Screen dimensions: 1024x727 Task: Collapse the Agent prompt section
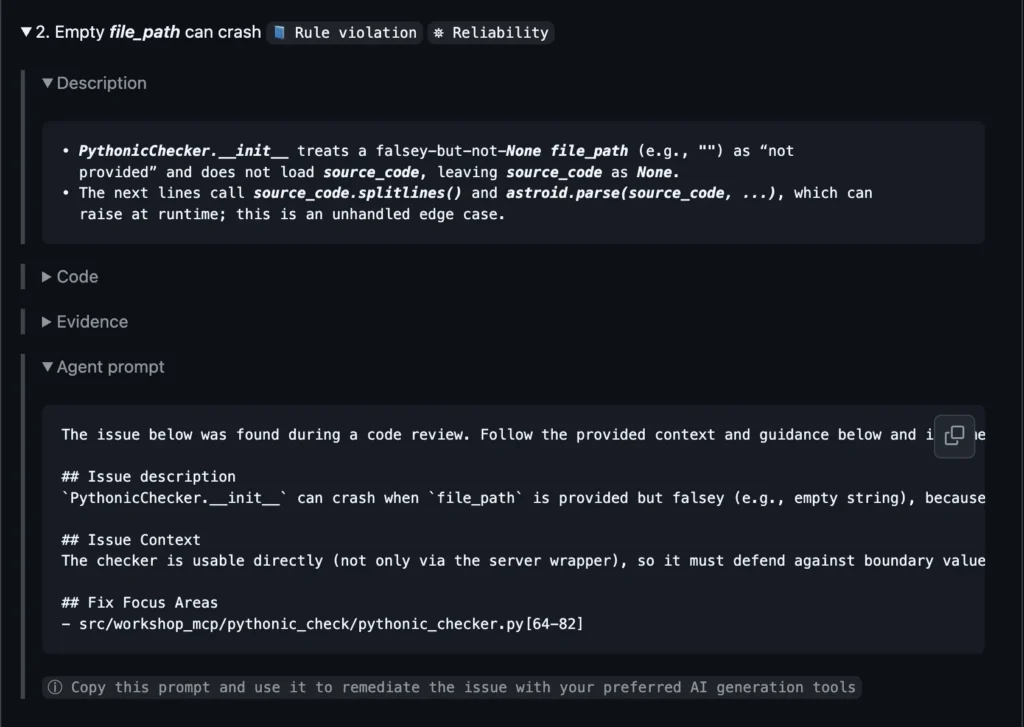[x=47, y=367]
